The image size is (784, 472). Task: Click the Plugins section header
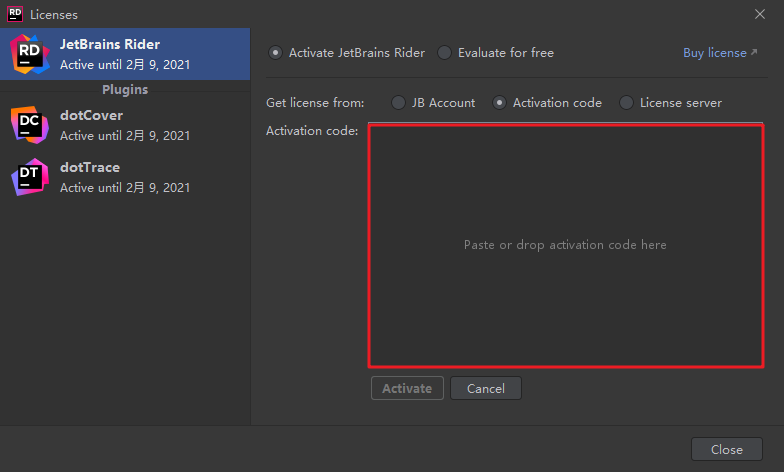click(125, 90)
